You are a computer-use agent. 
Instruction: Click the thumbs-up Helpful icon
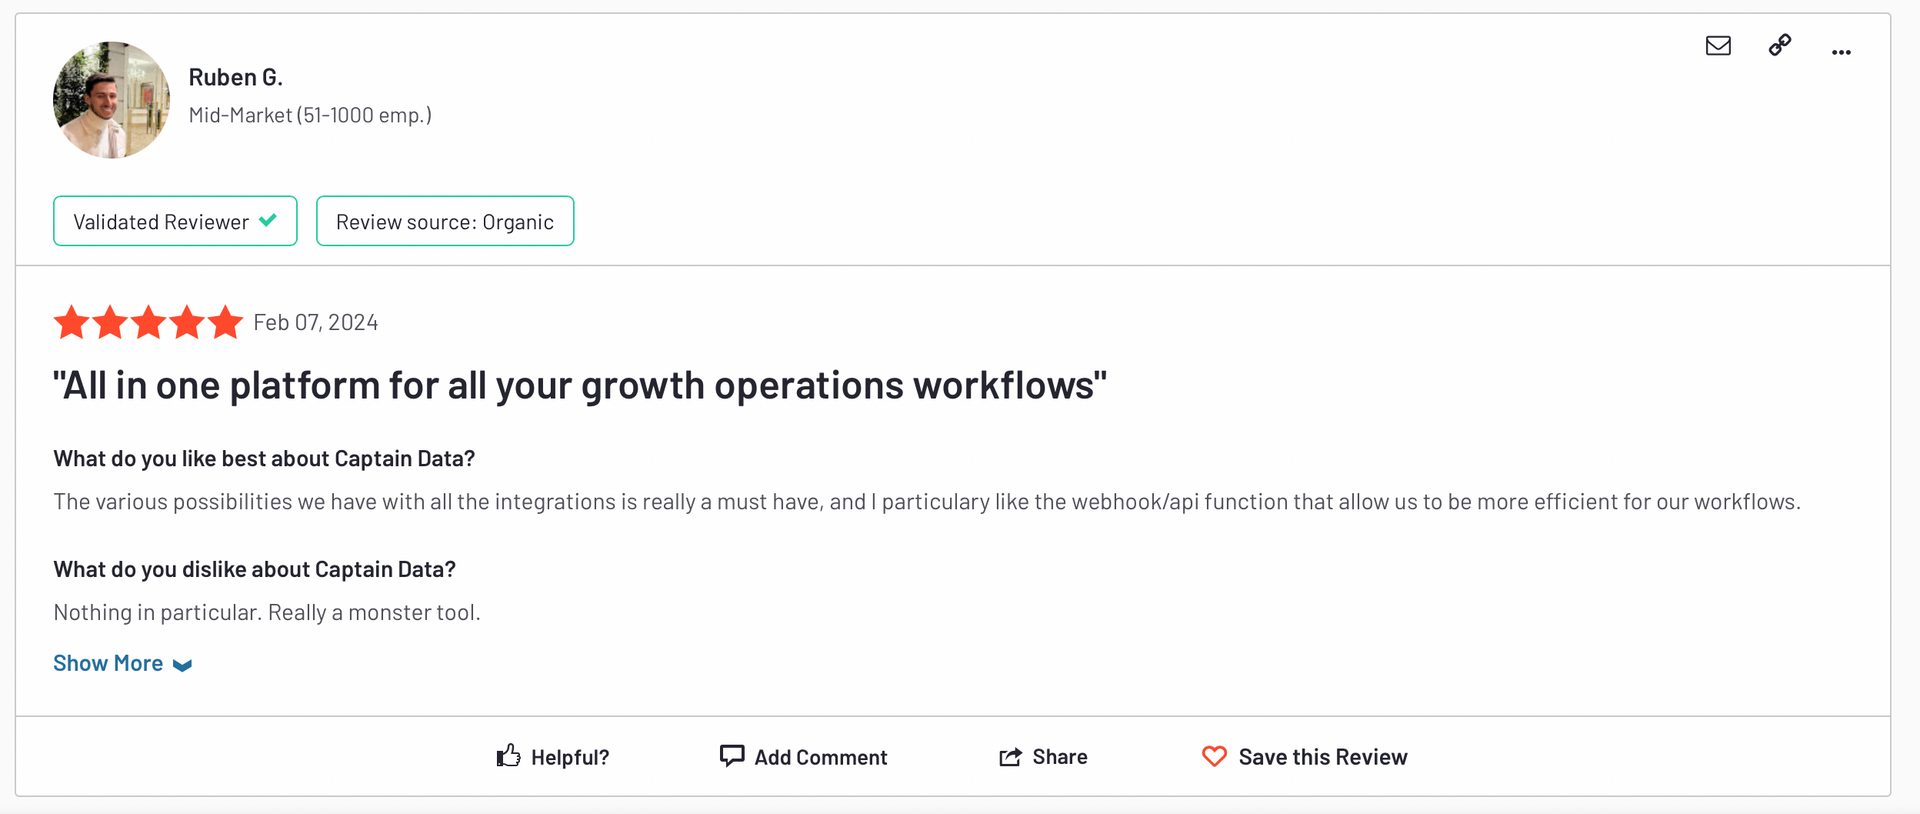(509, 756)
